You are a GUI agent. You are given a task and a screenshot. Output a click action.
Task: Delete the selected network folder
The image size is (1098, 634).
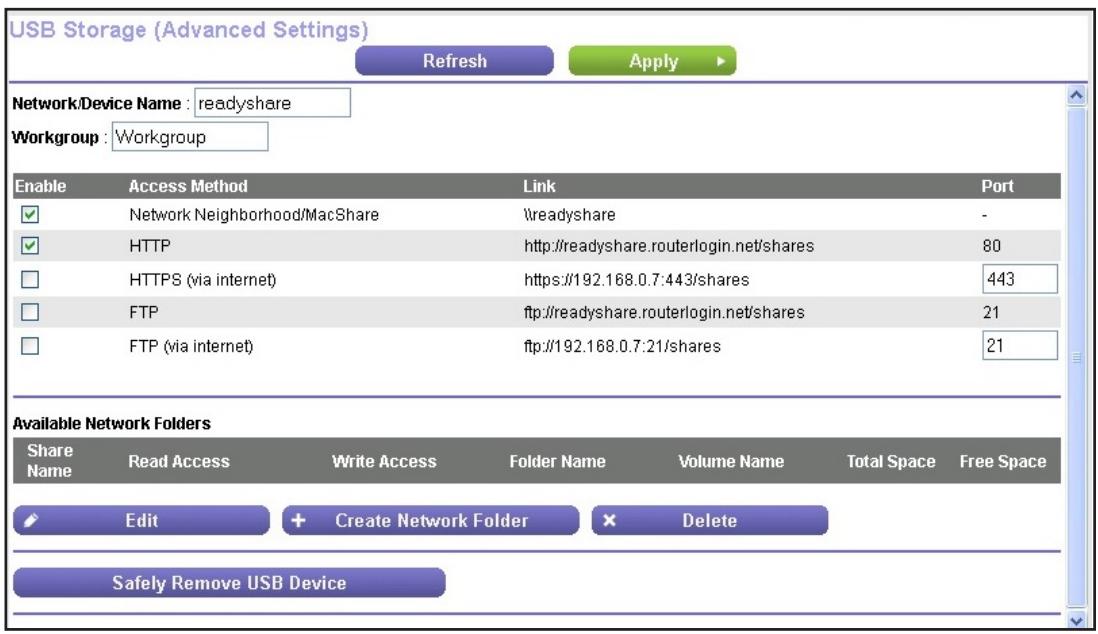(x=710, y=521)
